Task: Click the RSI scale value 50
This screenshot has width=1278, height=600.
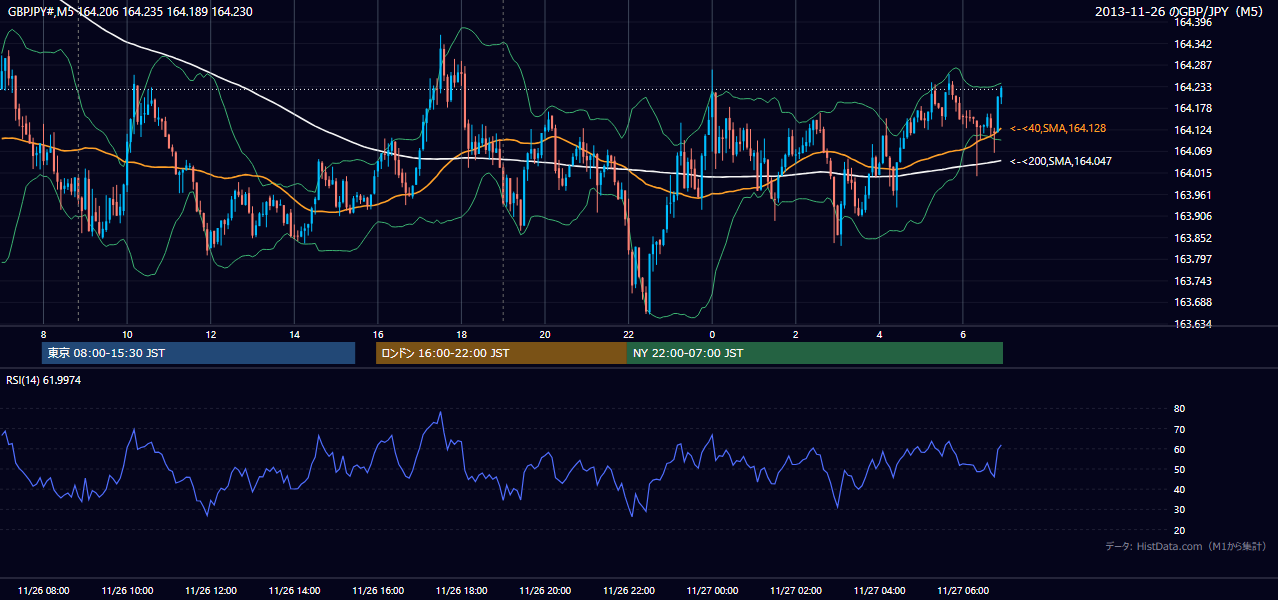Action: [1179, 469]
